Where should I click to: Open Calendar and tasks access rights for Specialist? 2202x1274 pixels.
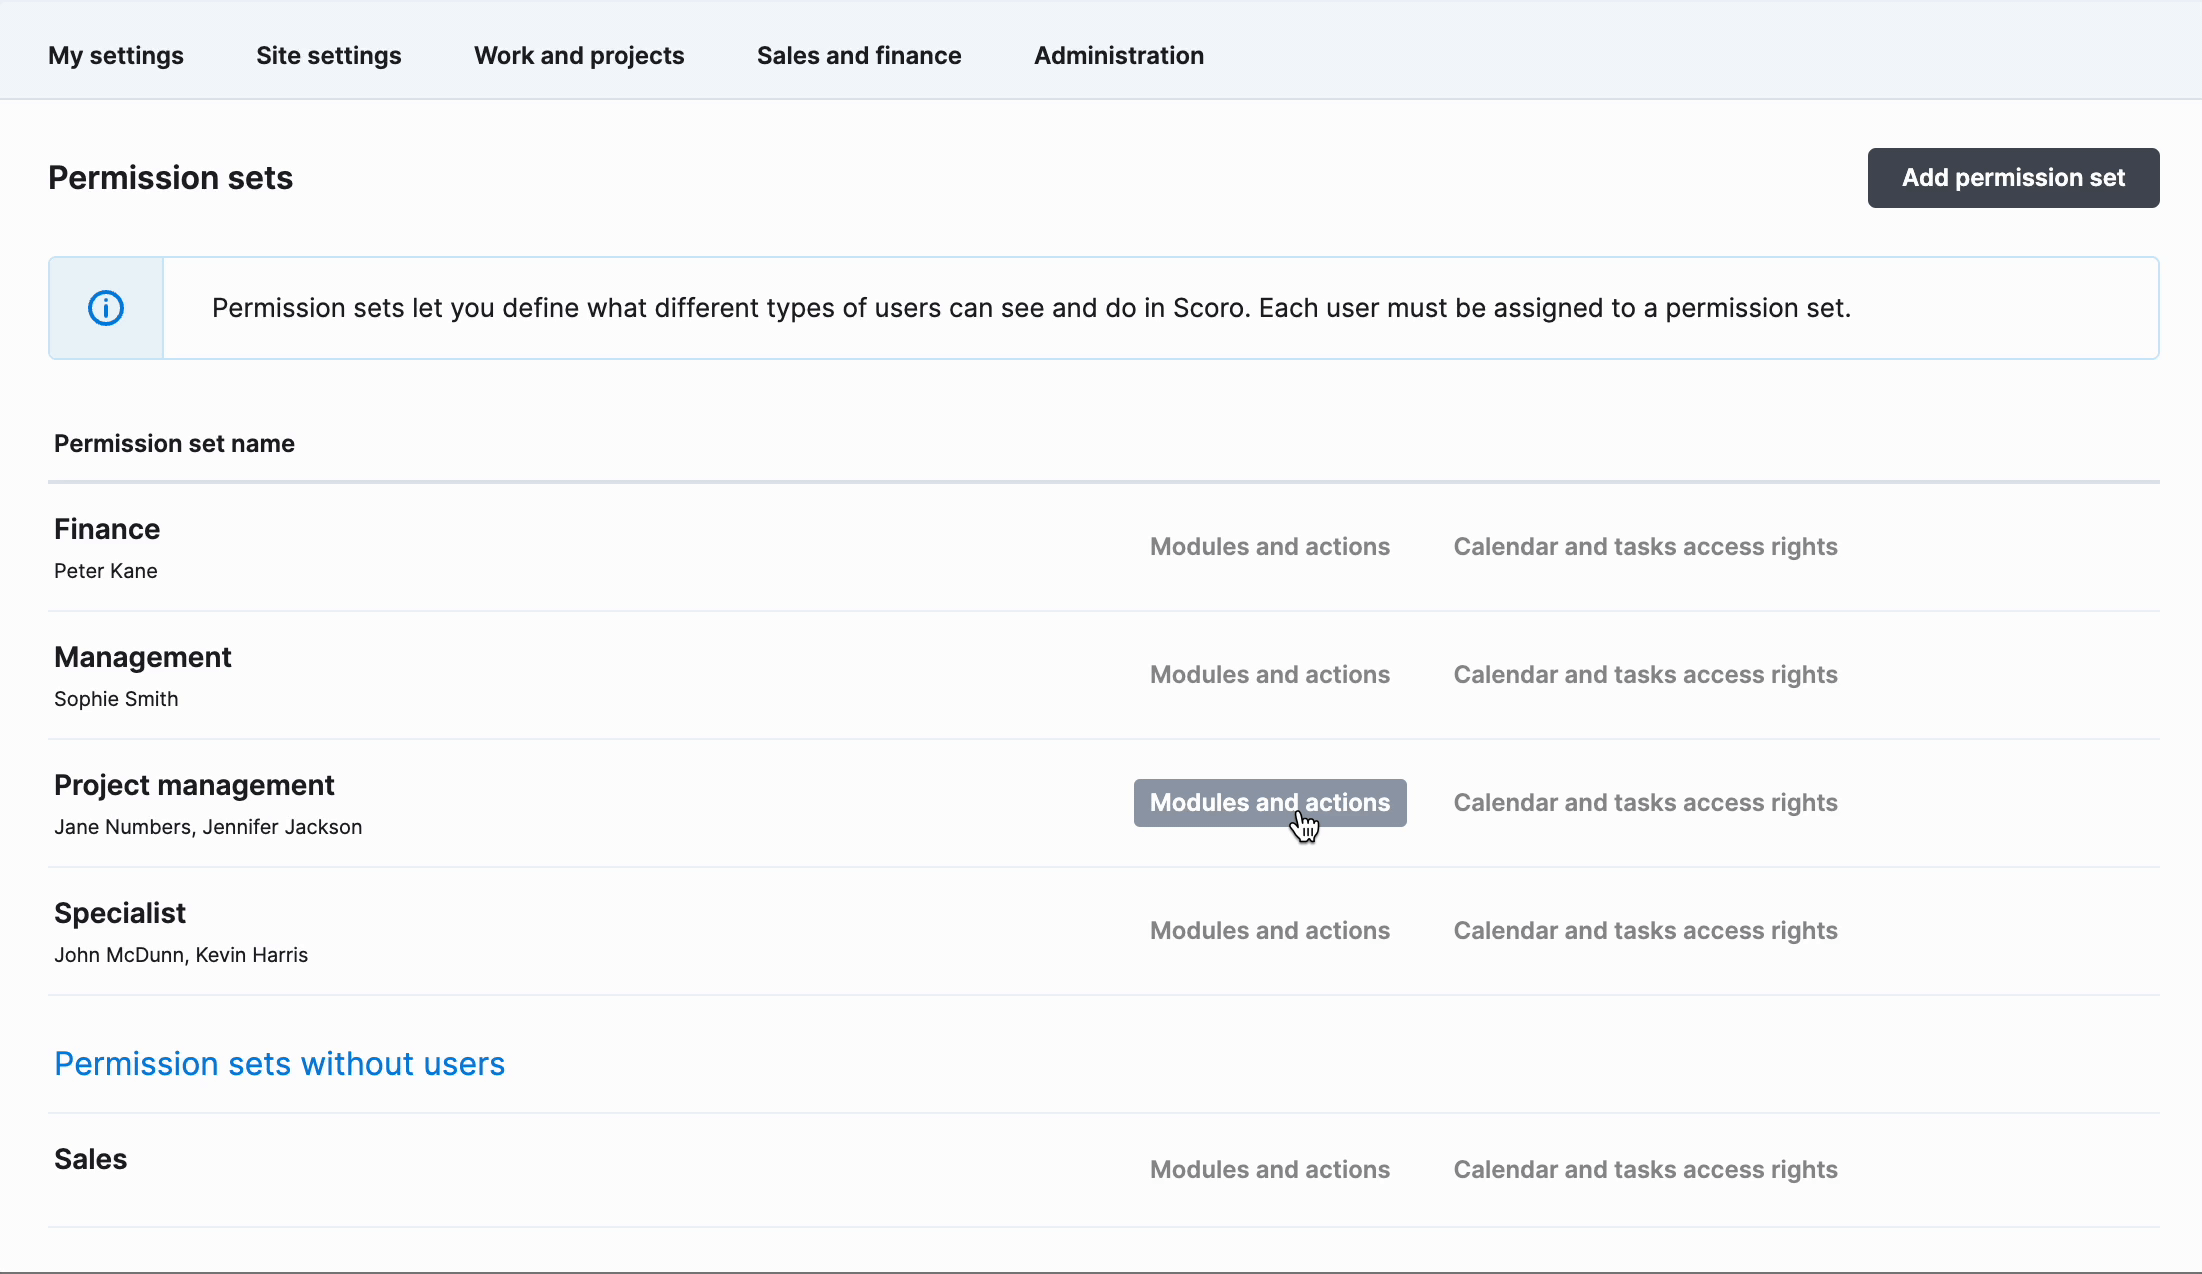pos(1645,931)
